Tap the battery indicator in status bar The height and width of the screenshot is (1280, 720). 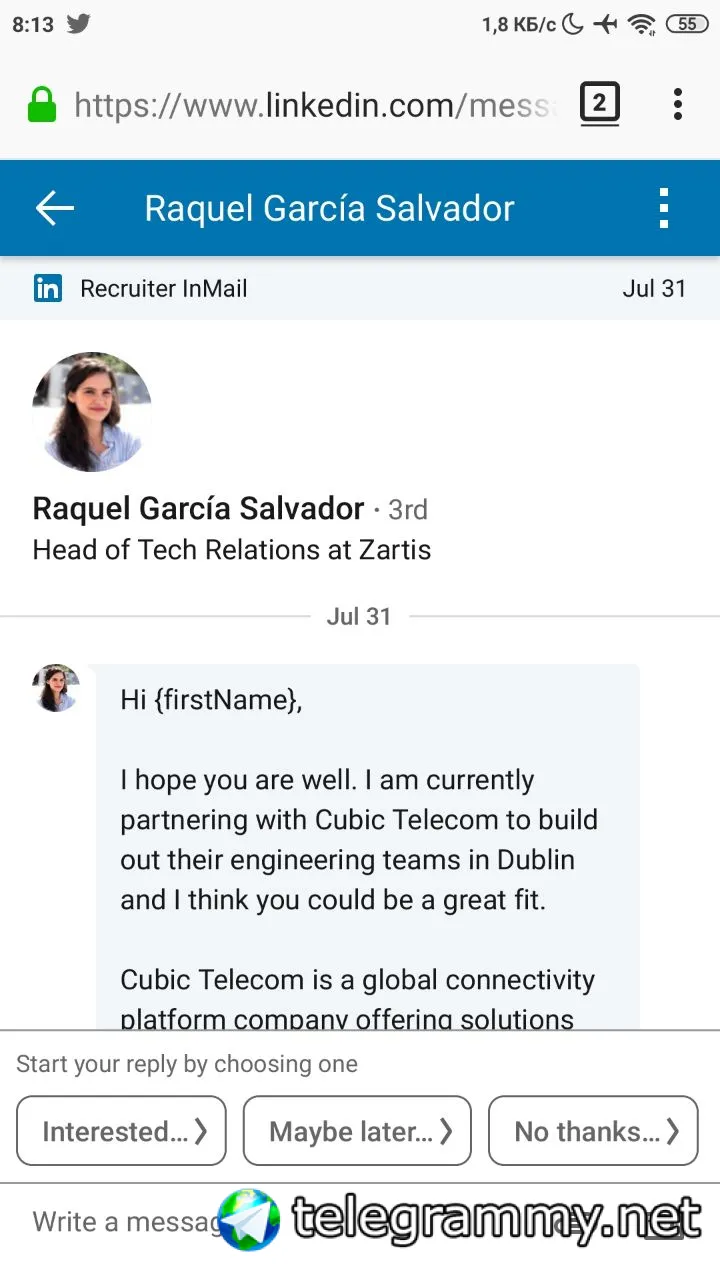pyautogui.click(x=687, y=24)
